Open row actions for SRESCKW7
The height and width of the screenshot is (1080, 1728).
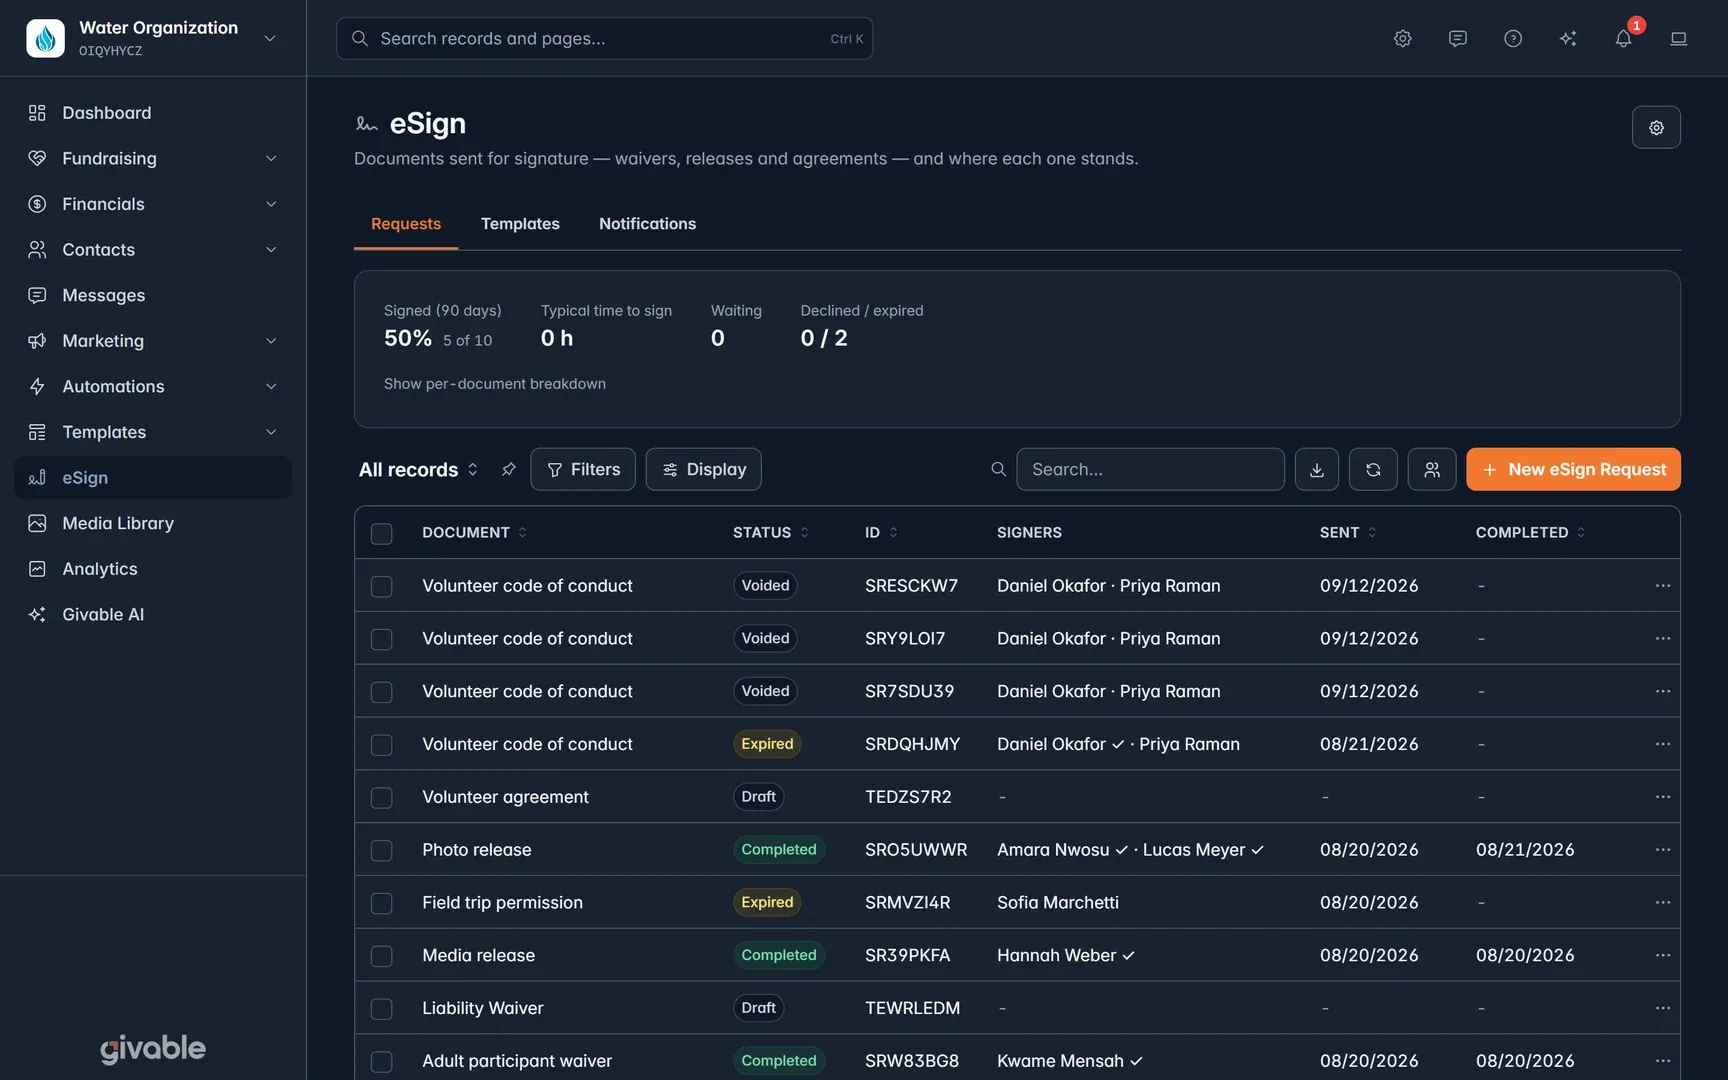tap(1663, 585)
